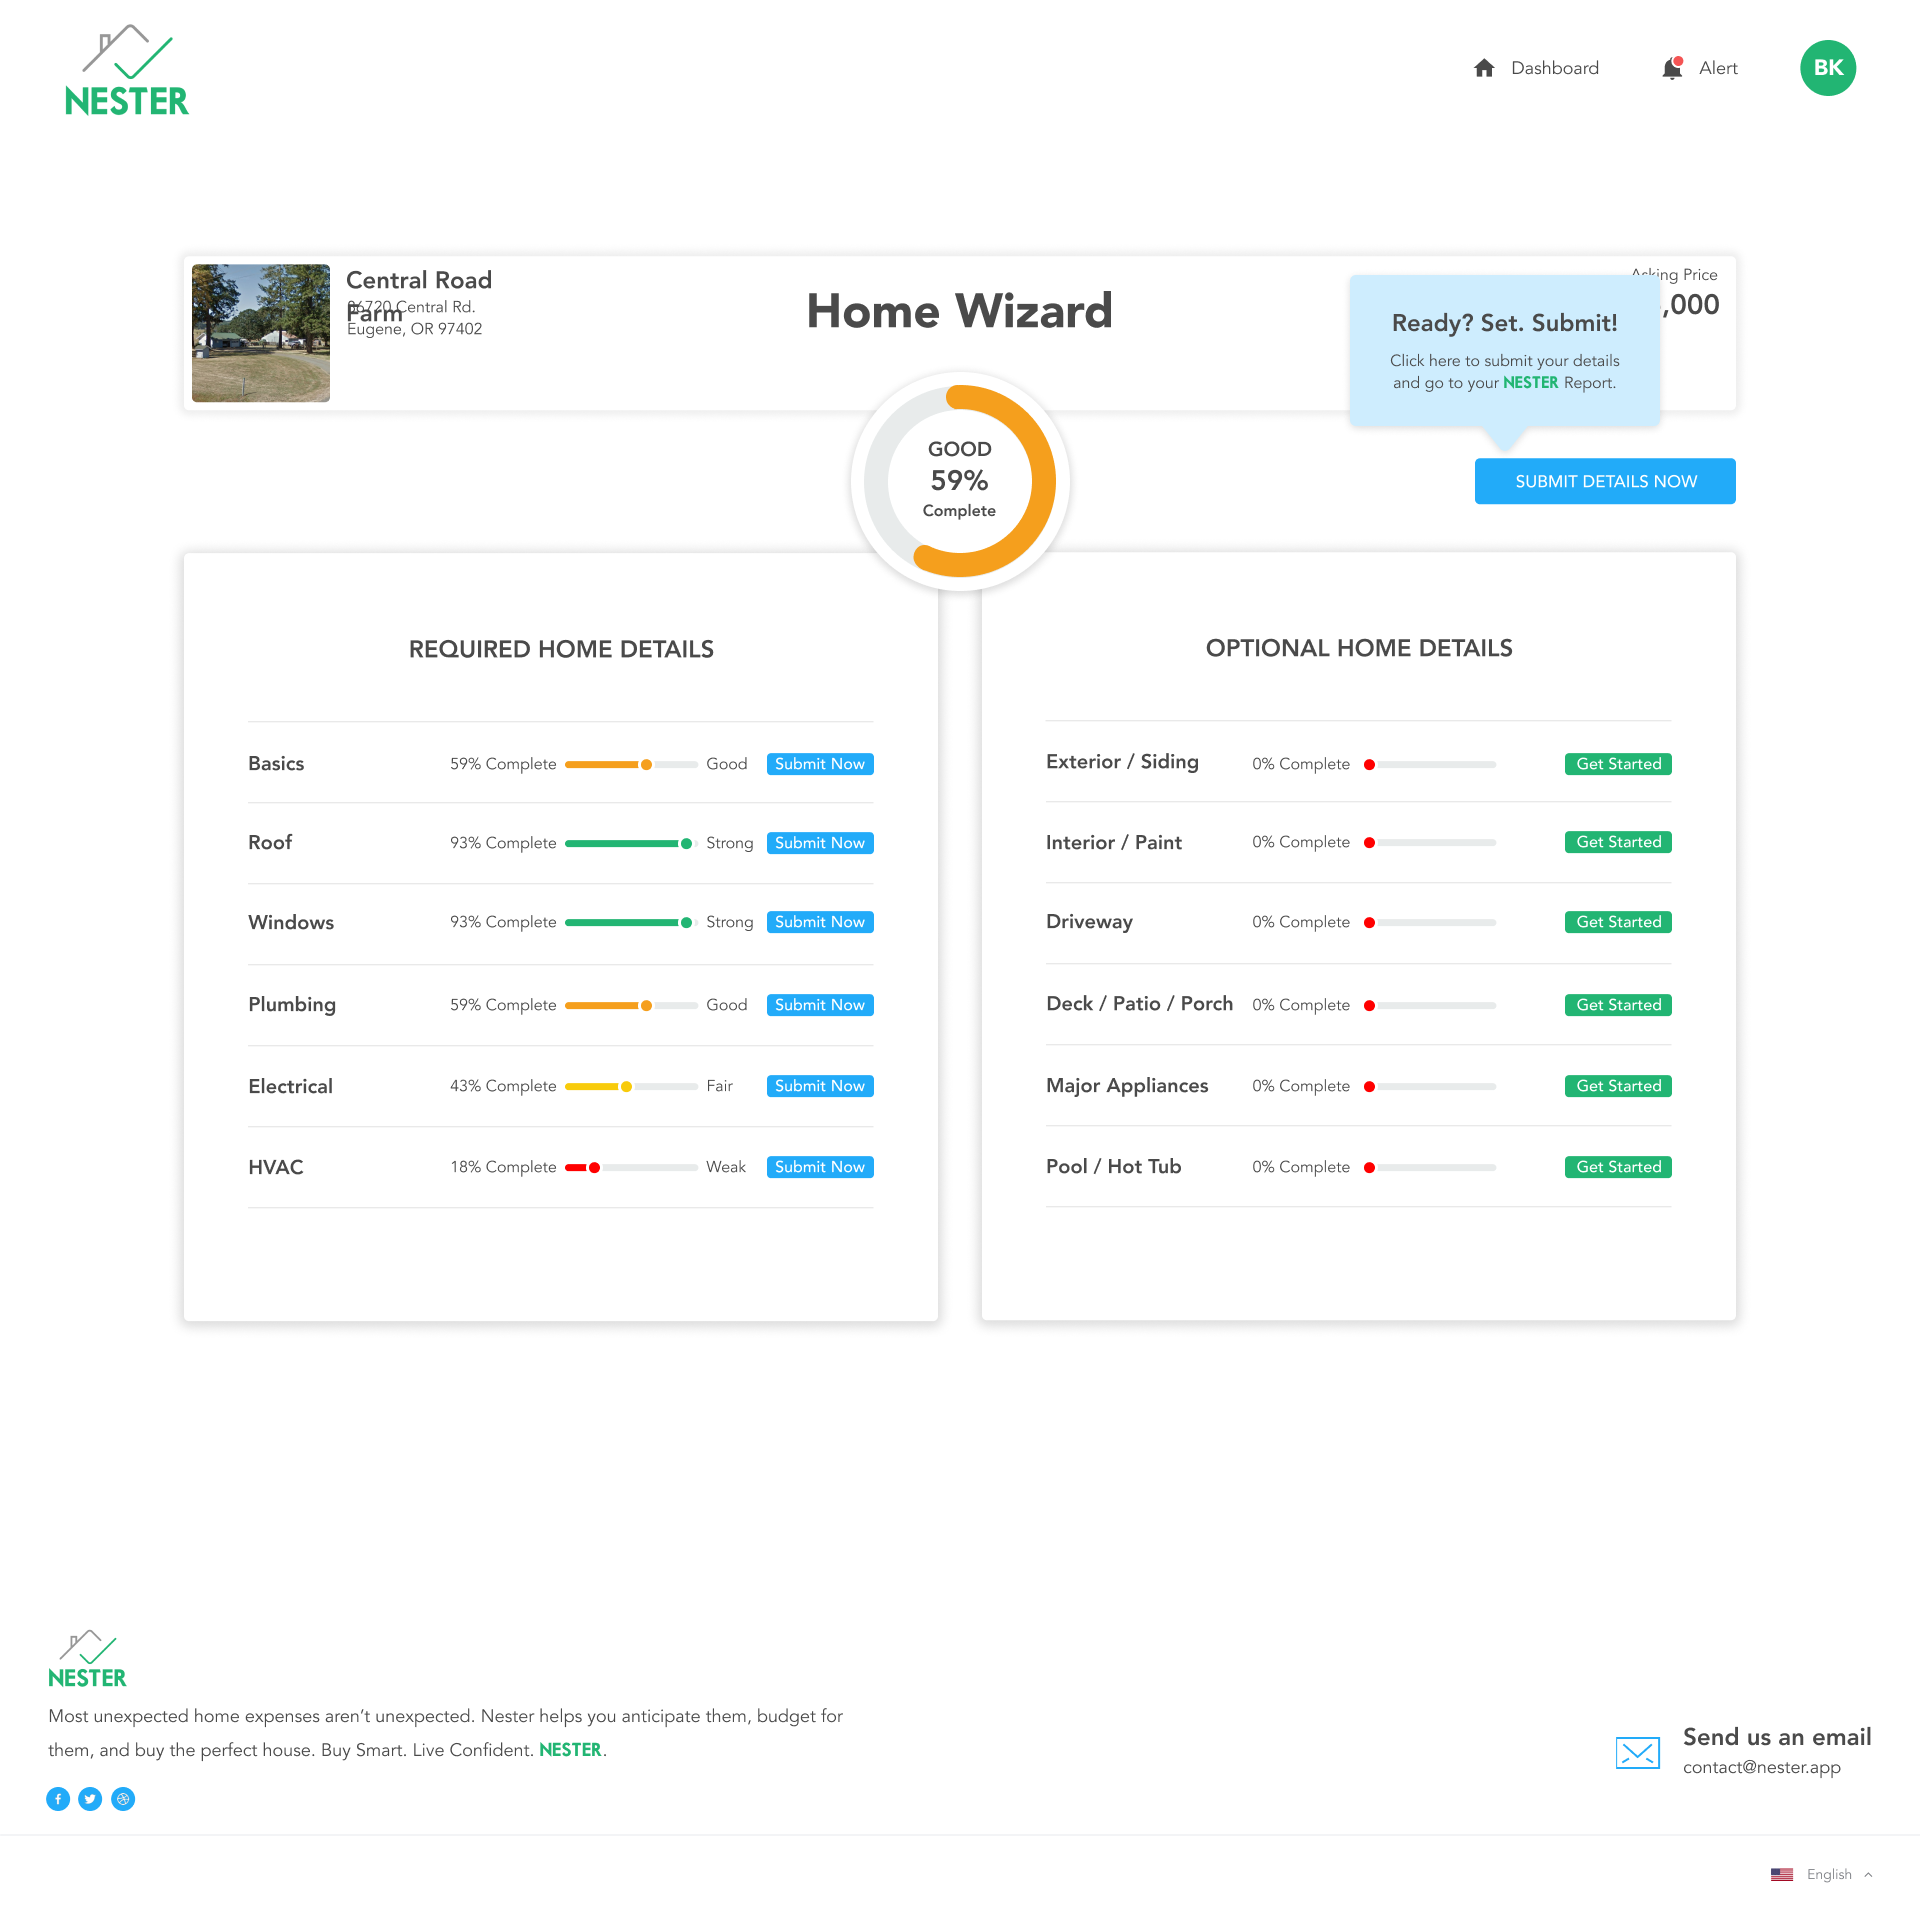Click the Send us an email heading
The height and width of the screenshot is (1922, 1920).
tap(1777, 1737)
